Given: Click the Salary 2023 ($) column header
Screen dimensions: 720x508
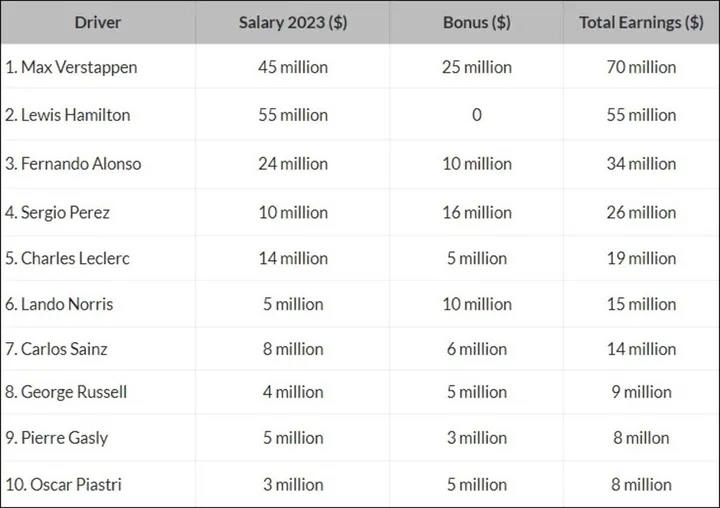Looking at the screenshot, I should [x=293, y=23].
